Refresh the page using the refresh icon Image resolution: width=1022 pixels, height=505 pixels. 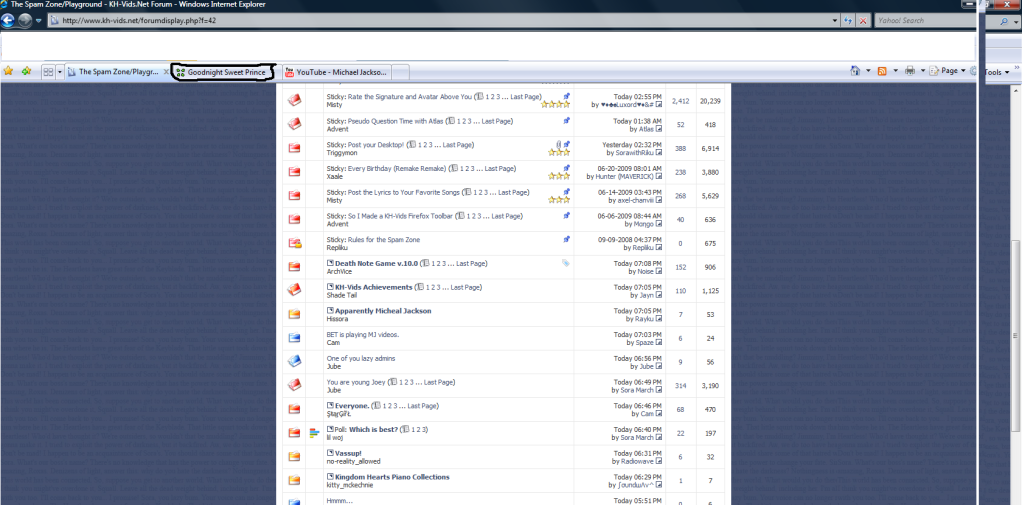click(x=848, y=21)
